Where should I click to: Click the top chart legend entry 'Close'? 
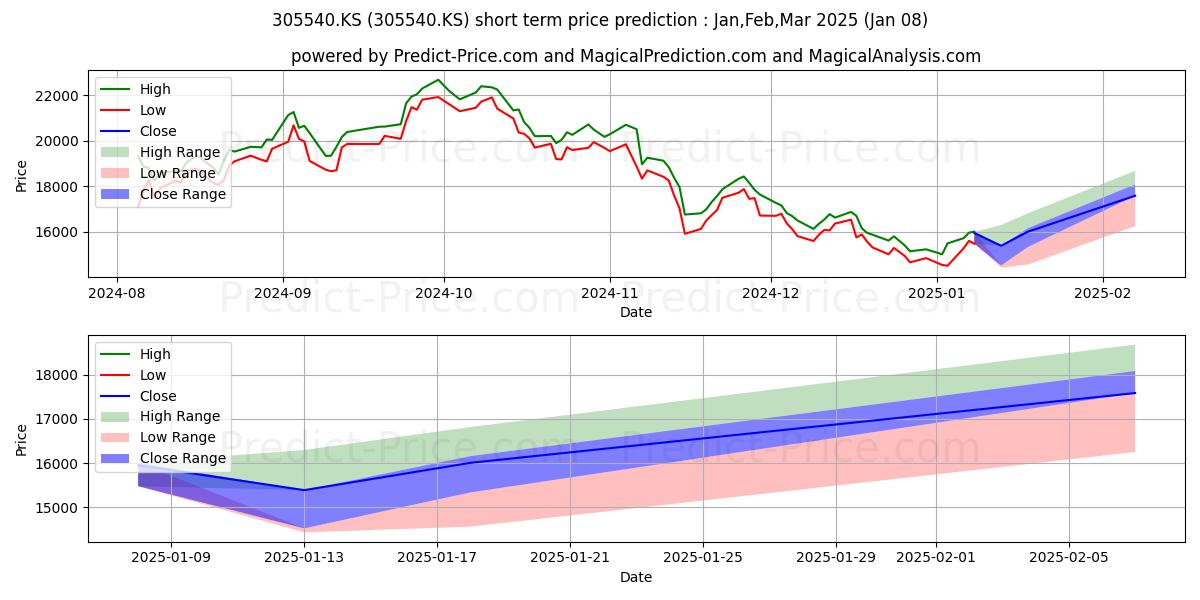[158, 131]
